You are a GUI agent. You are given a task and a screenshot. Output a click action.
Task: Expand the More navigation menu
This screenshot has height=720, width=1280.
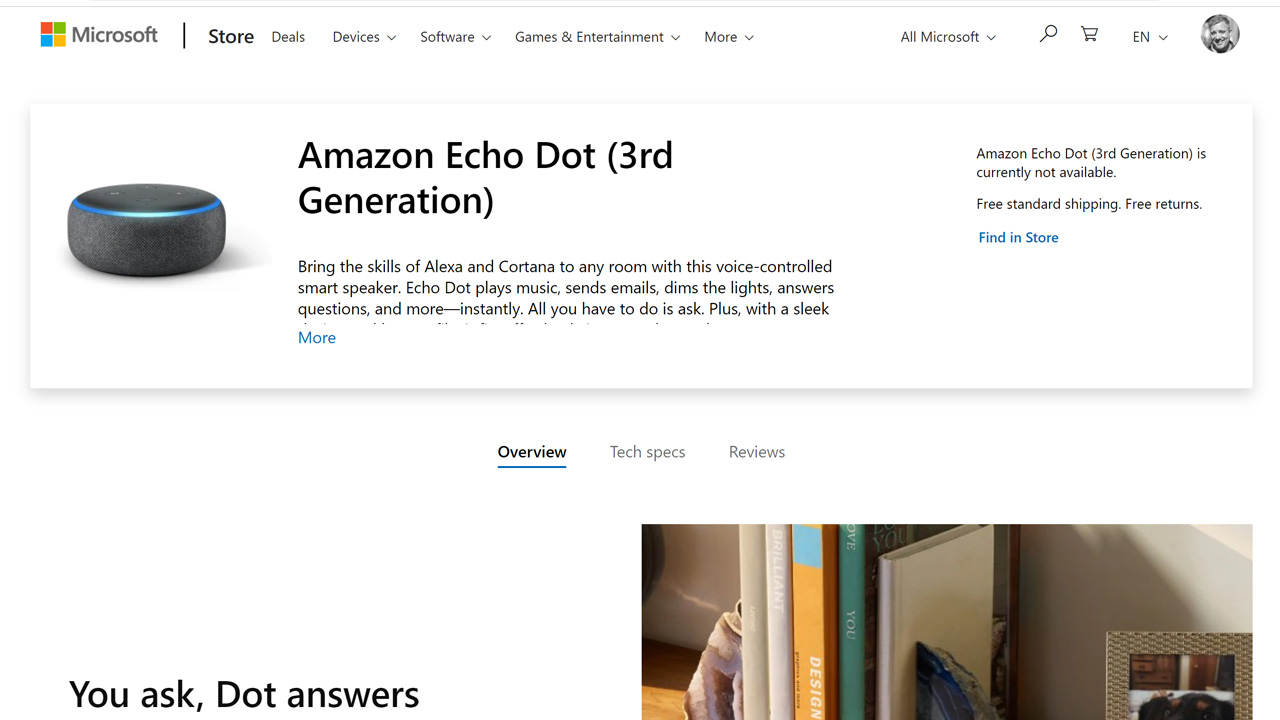[728, 37]
